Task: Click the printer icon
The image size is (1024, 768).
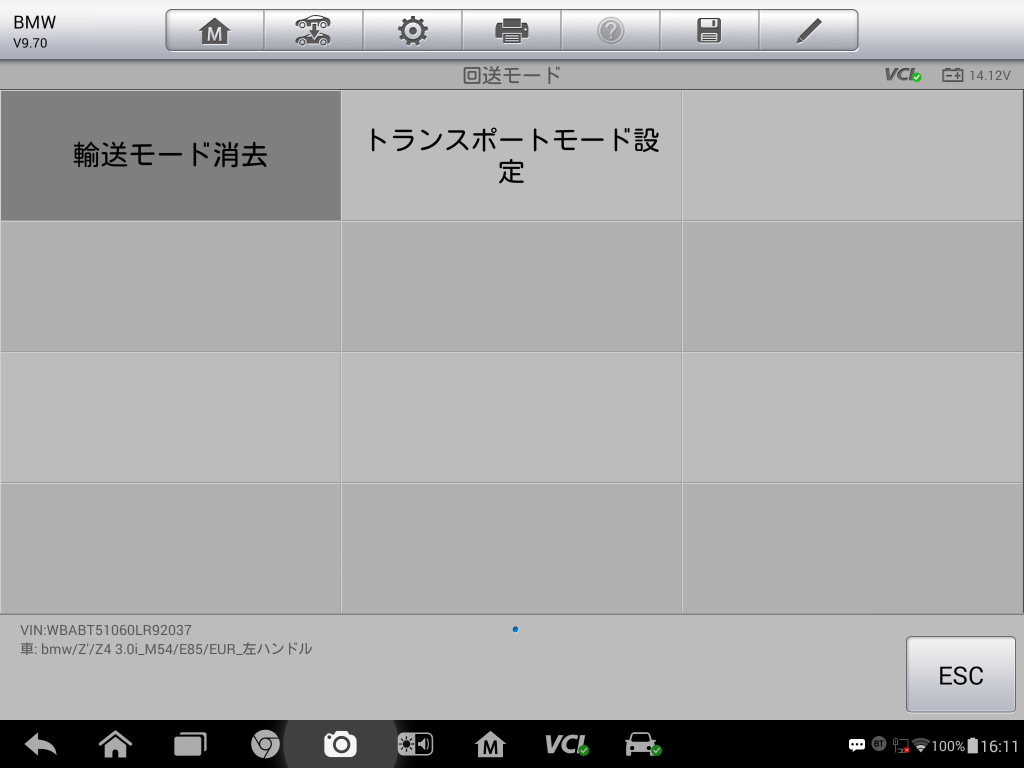Action: (x=511, y=31)
